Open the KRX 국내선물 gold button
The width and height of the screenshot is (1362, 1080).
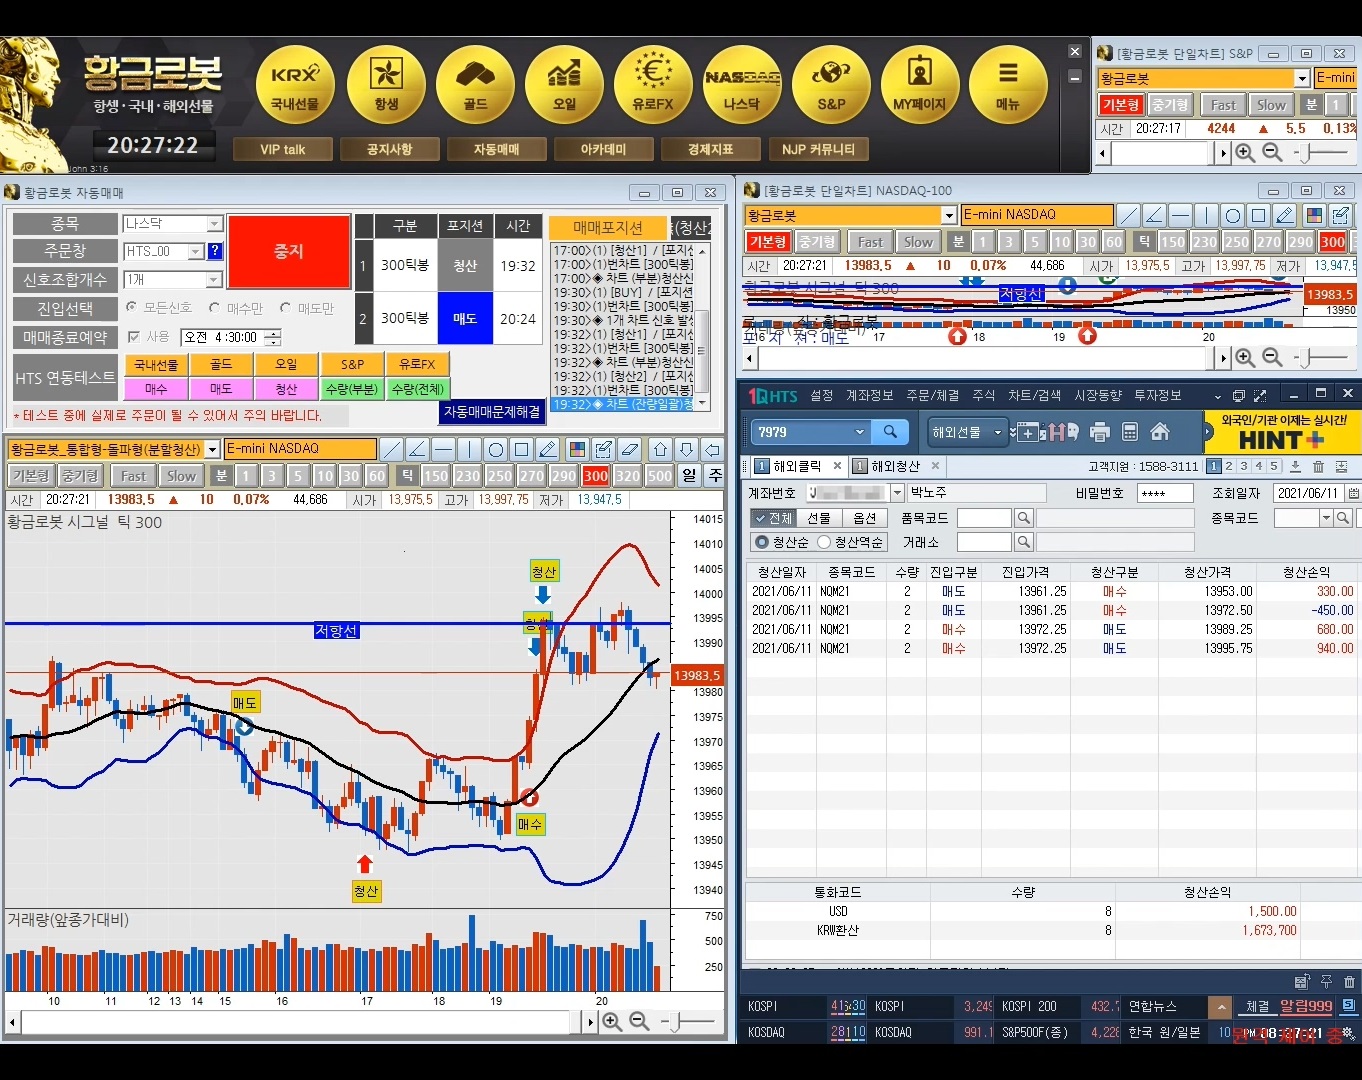click(x=295, y=84)
